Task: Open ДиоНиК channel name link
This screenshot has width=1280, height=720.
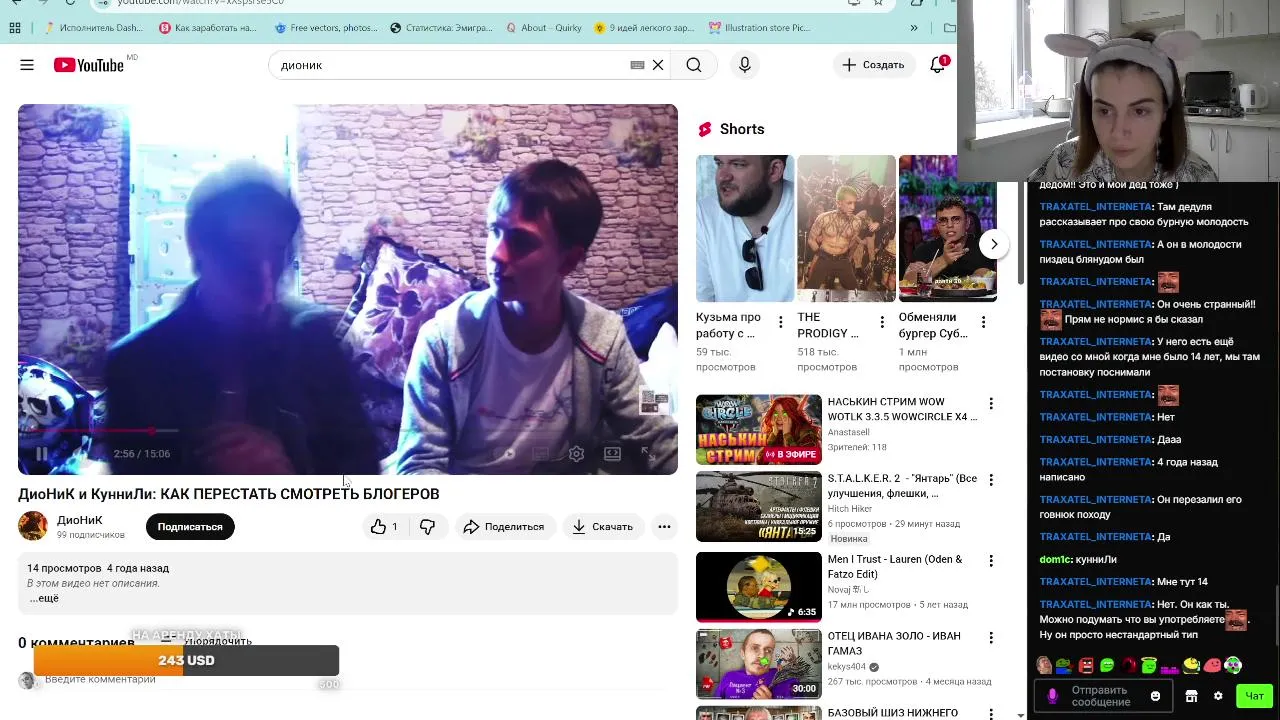Action: (x=80, y=520)
